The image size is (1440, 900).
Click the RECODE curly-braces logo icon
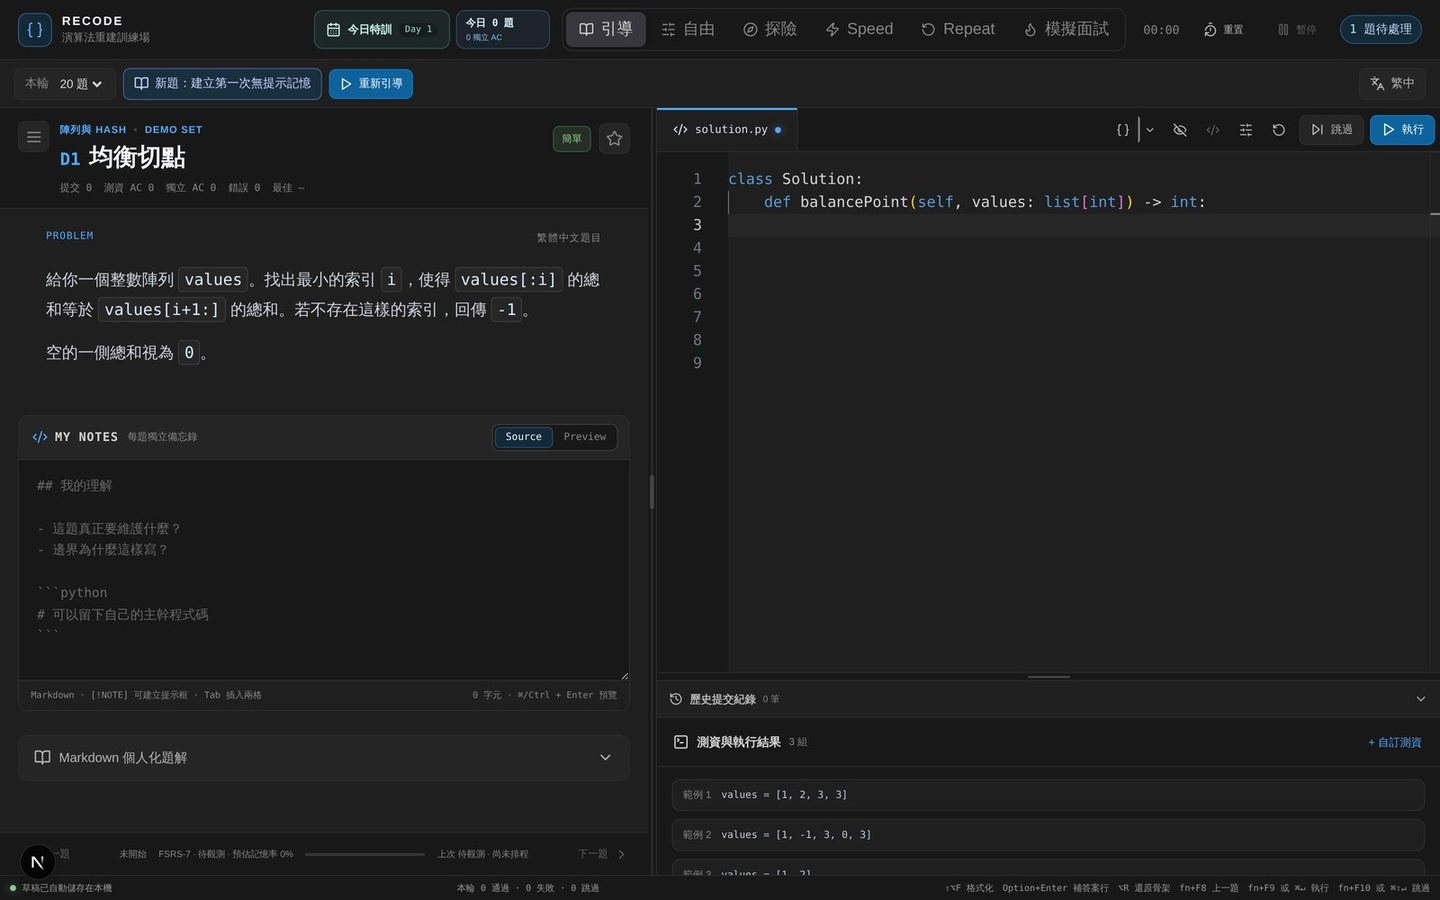tap(35, 29)
